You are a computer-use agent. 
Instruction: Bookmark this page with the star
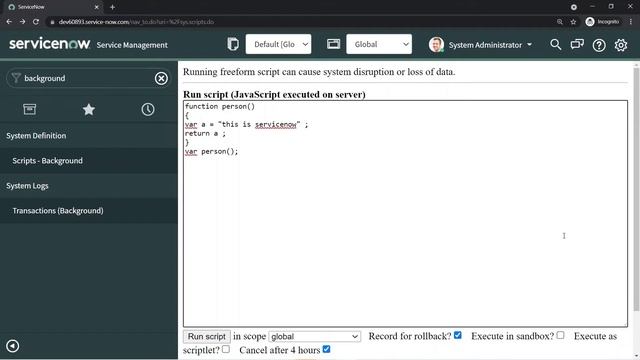click(573, 22)
